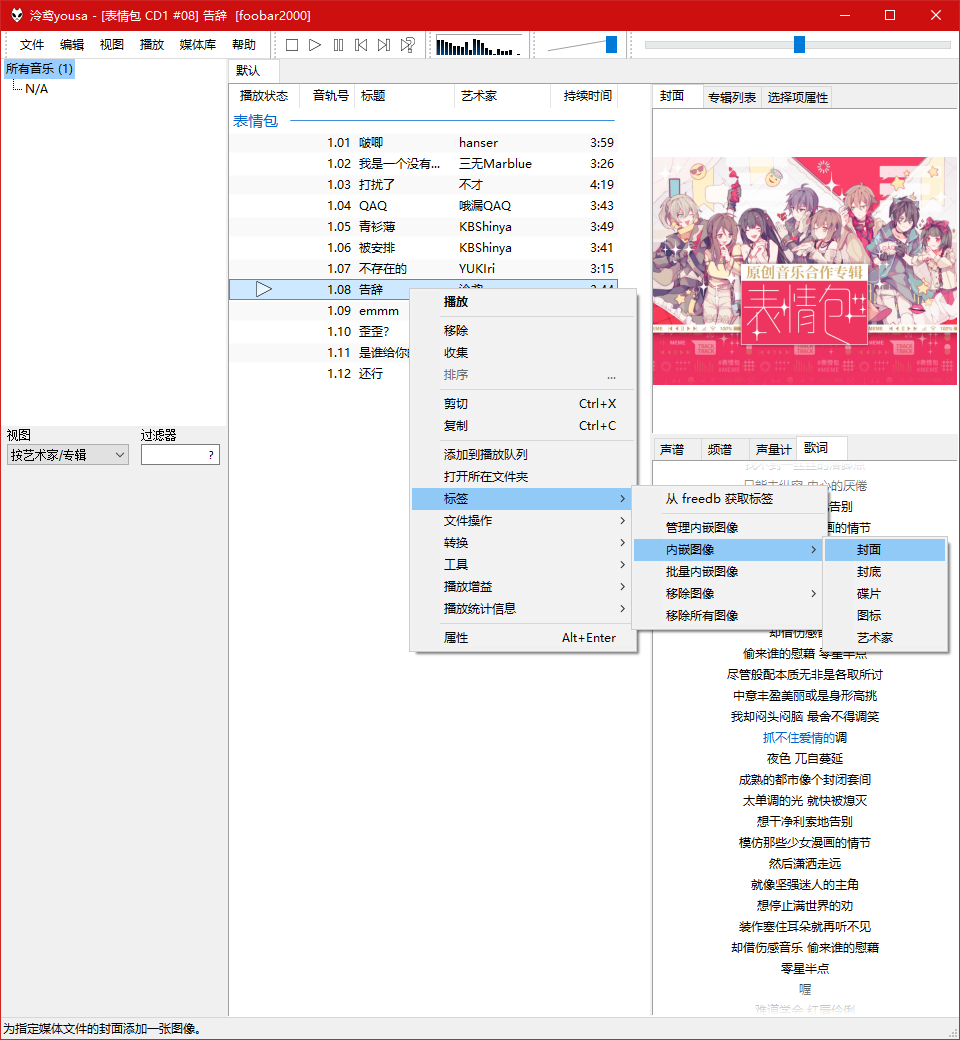Image resolution: width=960 pixels, height=1040 pixels.
Task: Open the 按艺术家/专辑 view dropdown
Action: tap(67, 455)
